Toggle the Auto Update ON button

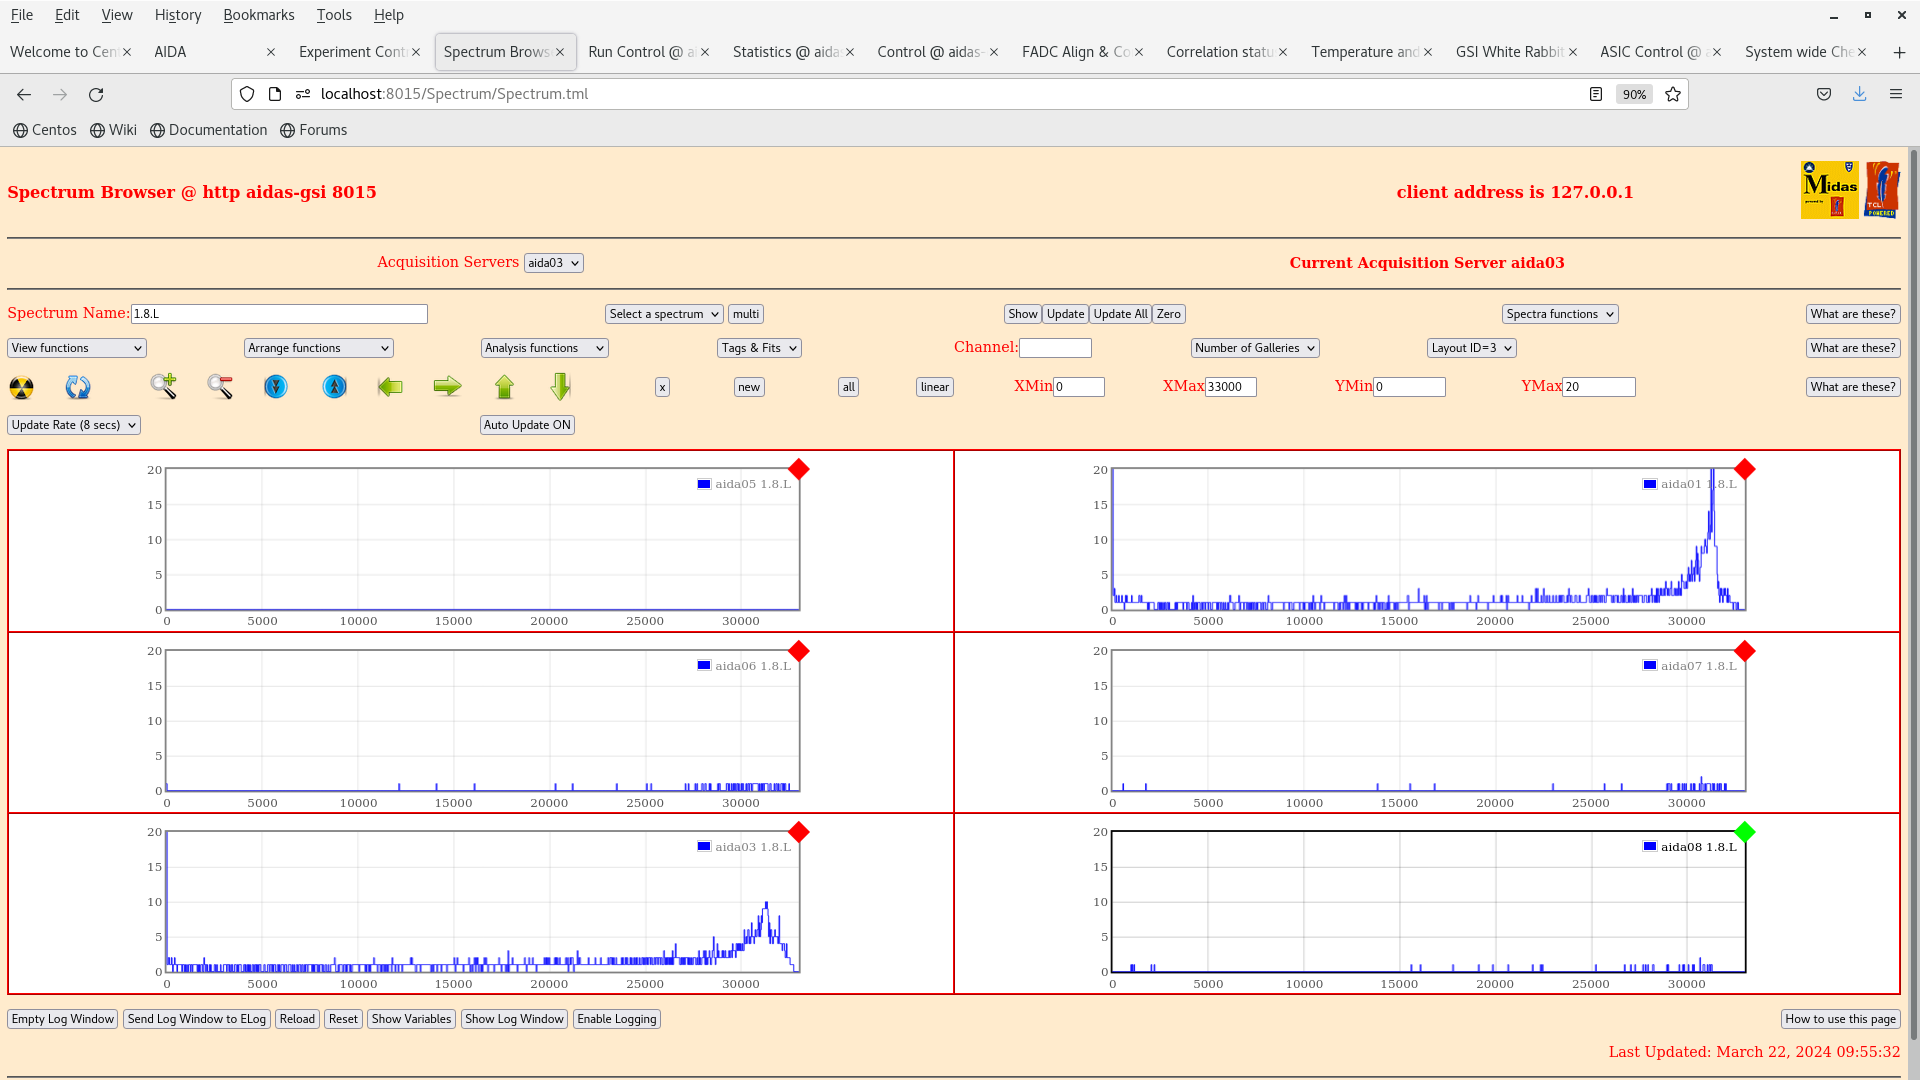coord(527,425)
